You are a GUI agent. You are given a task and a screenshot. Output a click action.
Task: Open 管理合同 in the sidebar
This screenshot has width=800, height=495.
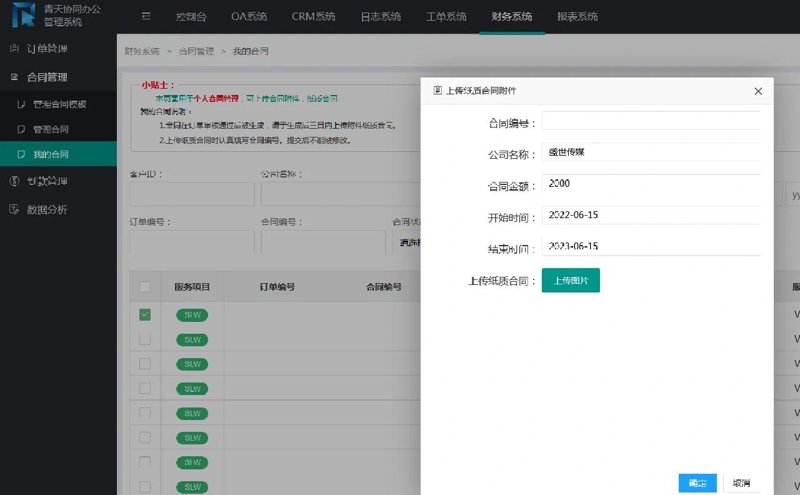58,129
